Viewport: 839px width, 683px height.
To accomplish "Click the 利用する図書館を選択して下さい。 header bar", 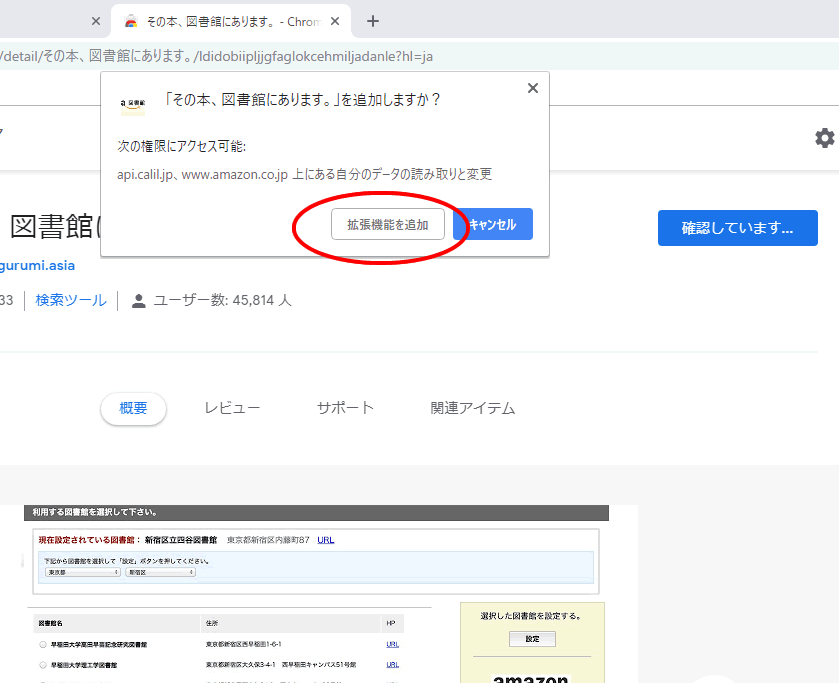I will point(316,512).
